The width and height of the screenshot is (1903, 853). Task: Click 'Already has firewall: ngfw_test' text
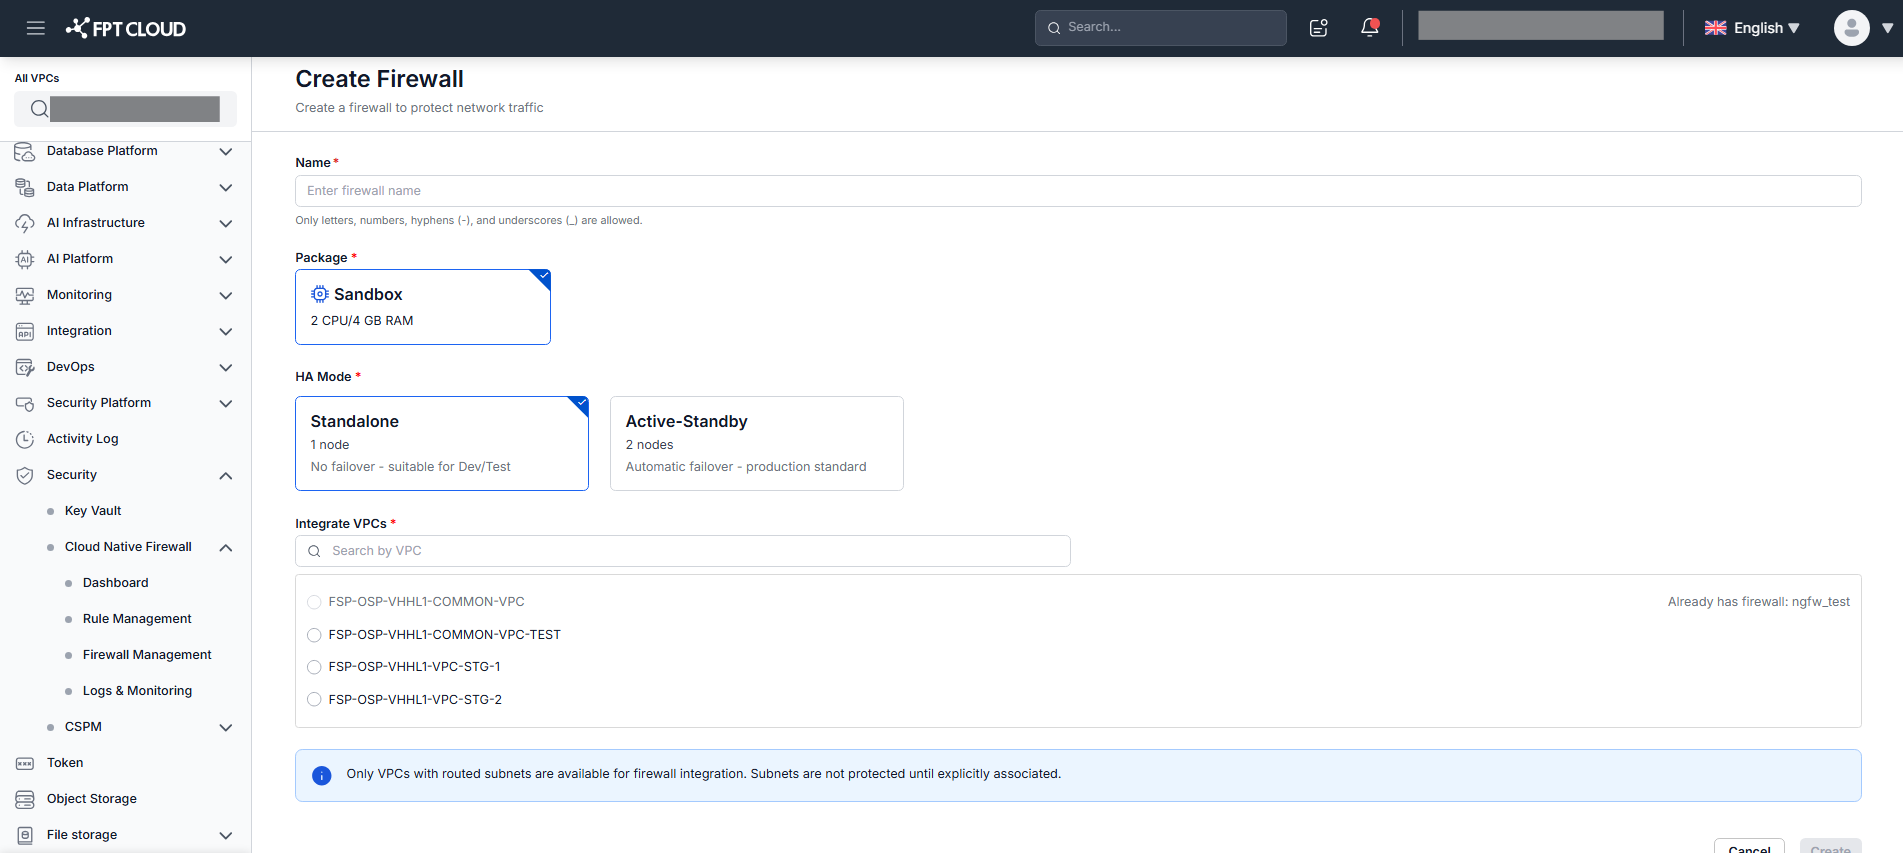click(x=1759, y=602)
